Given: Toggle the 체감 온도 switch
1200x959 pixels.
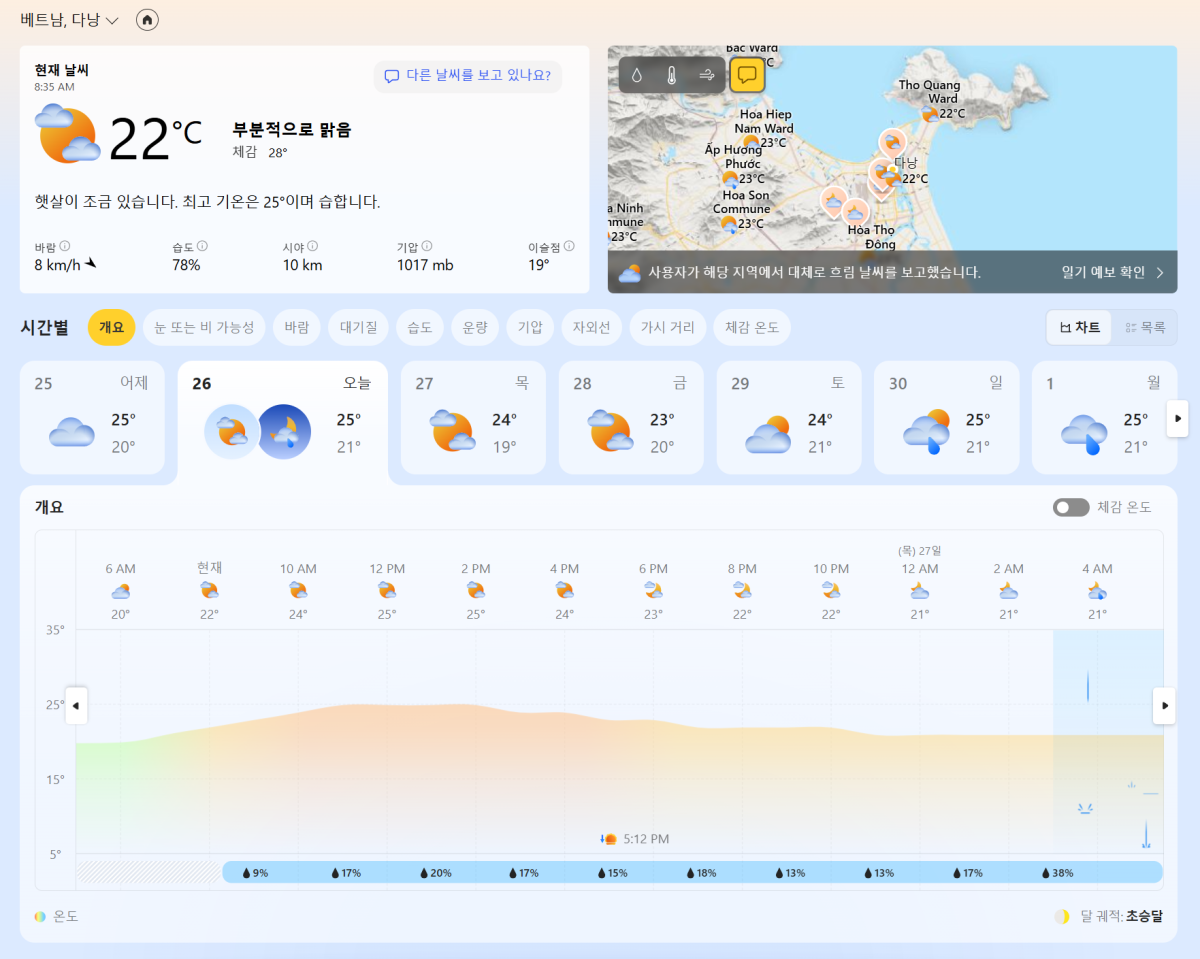Looking at the screenshot, I should 1070,507.
